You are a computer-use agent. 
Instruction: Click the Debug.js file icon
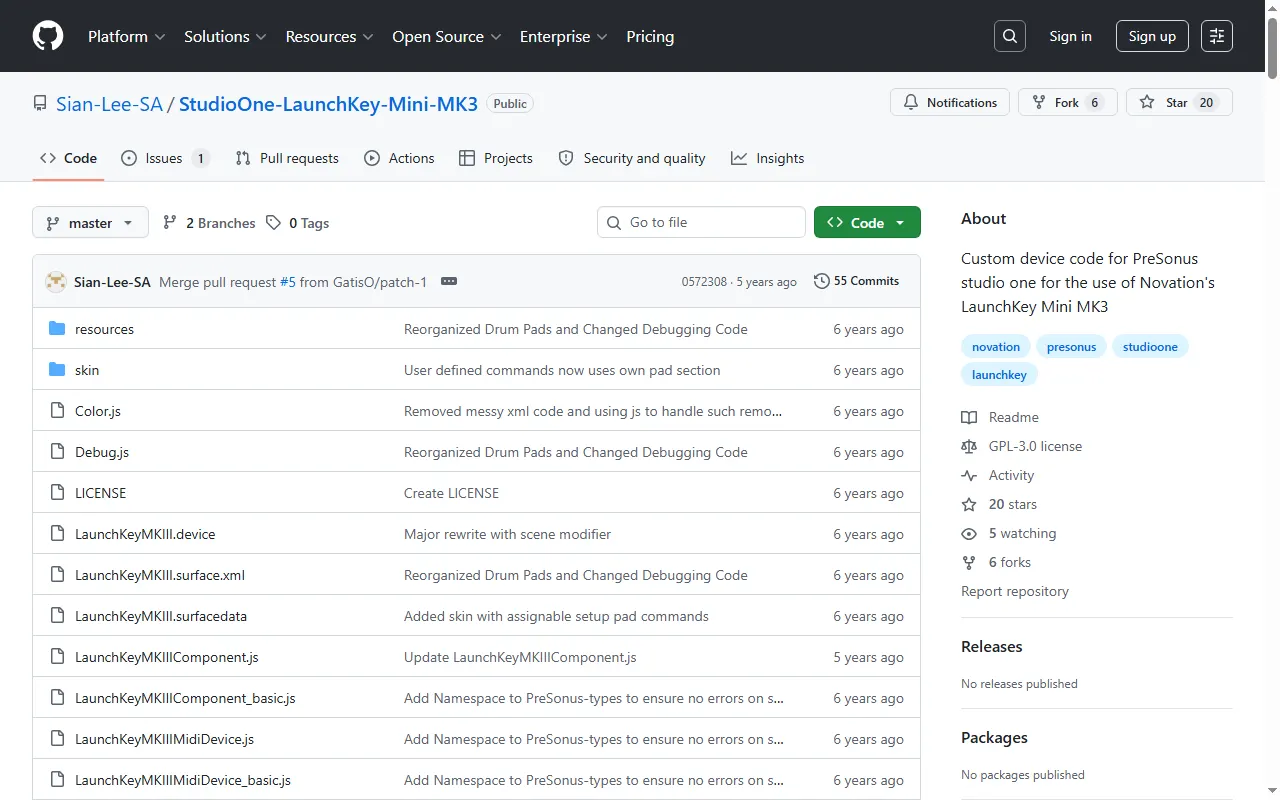coord(57,452)
